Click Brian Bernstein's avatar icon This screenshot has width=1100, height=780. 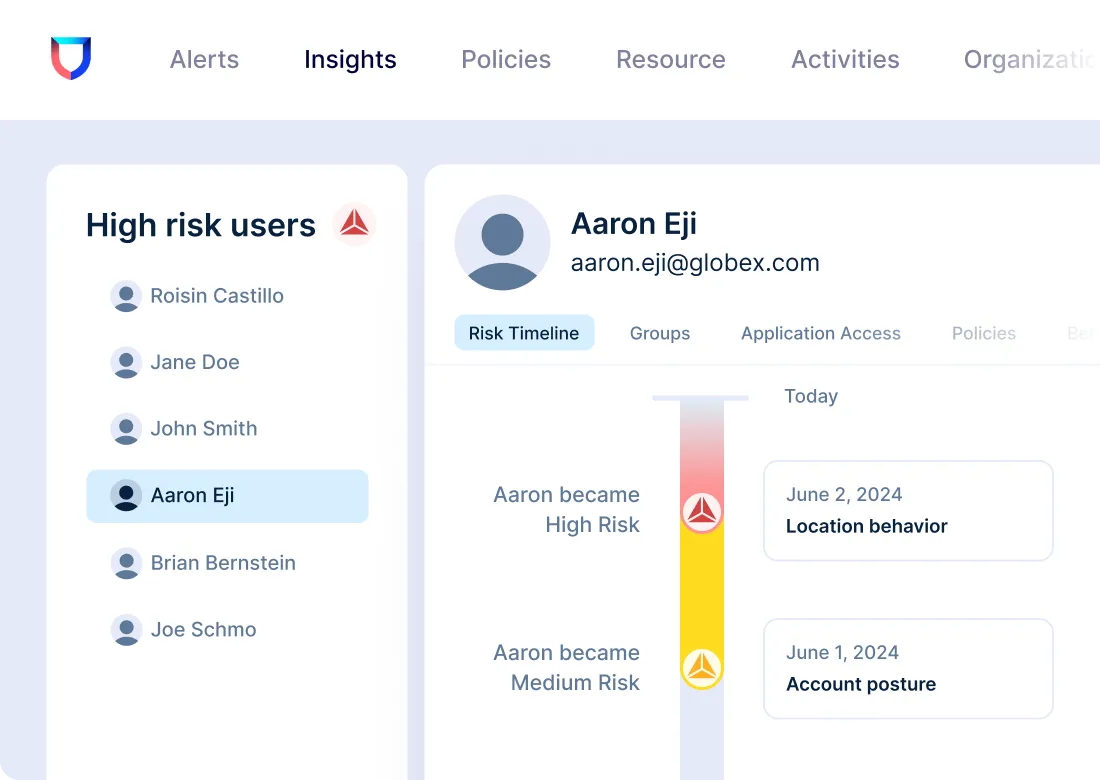point(126,563)
